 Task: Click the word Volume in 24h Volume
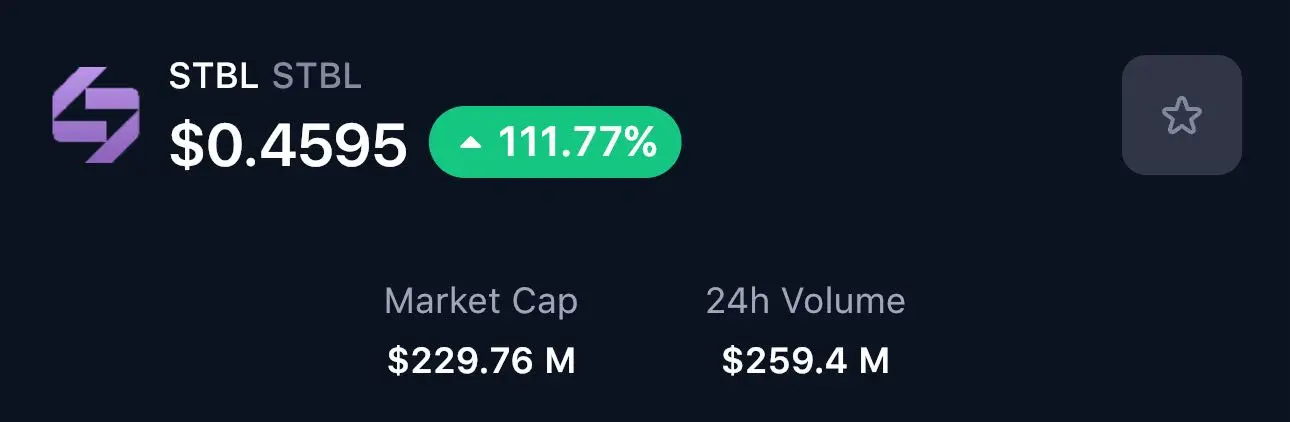(x=843, y=301)
